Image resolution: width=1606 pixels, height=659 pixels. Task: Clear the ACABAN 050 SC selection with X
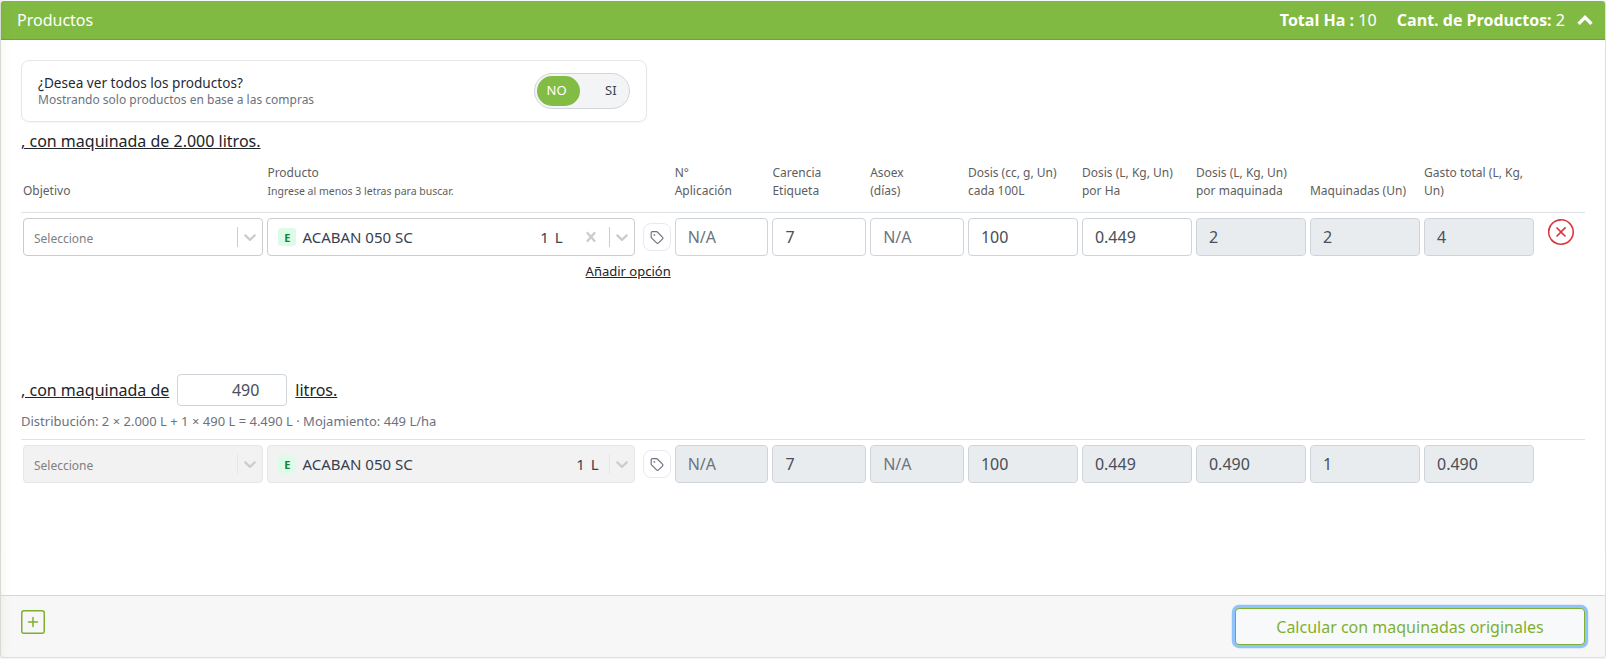click(591, 237)
